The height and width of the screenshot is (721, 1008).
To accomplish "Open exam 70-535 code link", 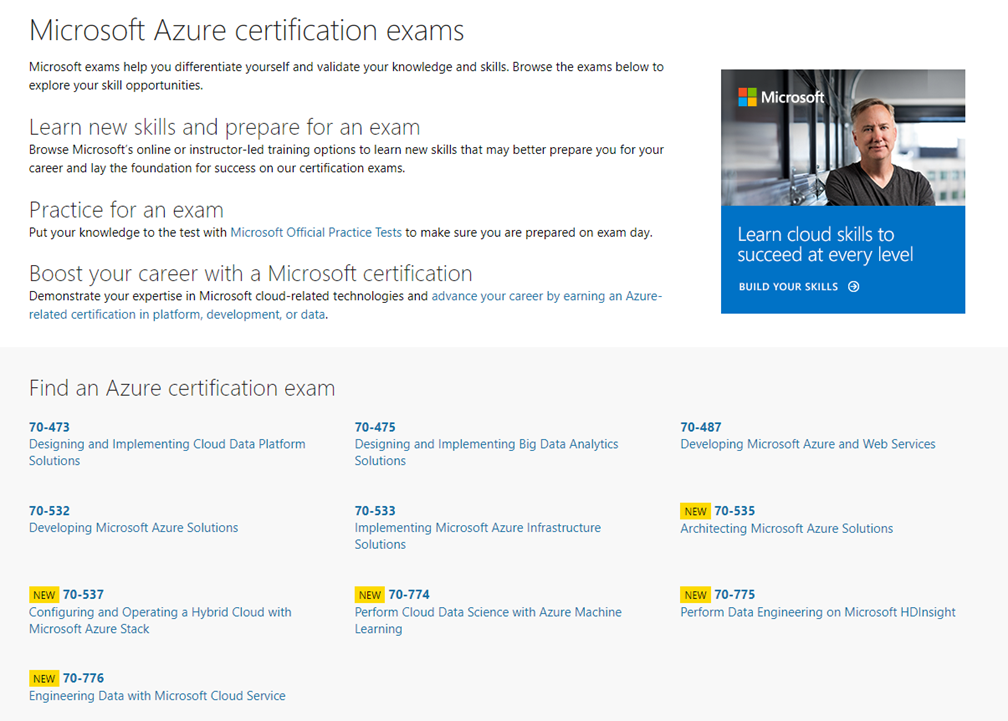I will tap(735, 511).
